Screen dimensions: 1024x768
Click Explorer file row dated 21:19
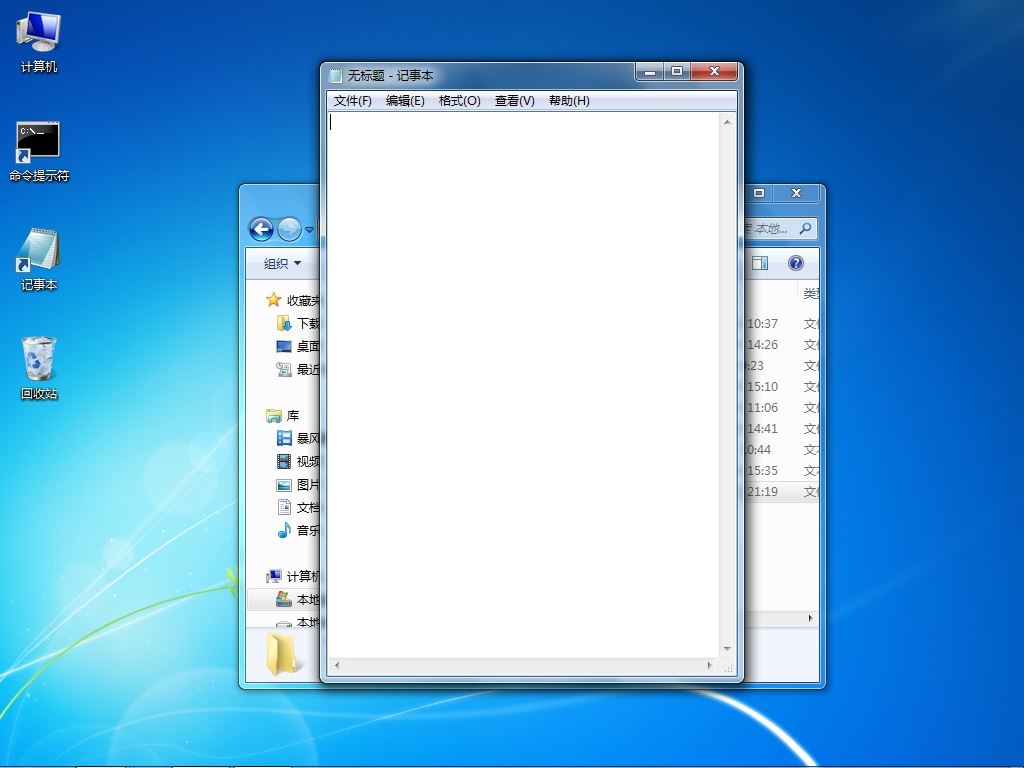(782, 491)
